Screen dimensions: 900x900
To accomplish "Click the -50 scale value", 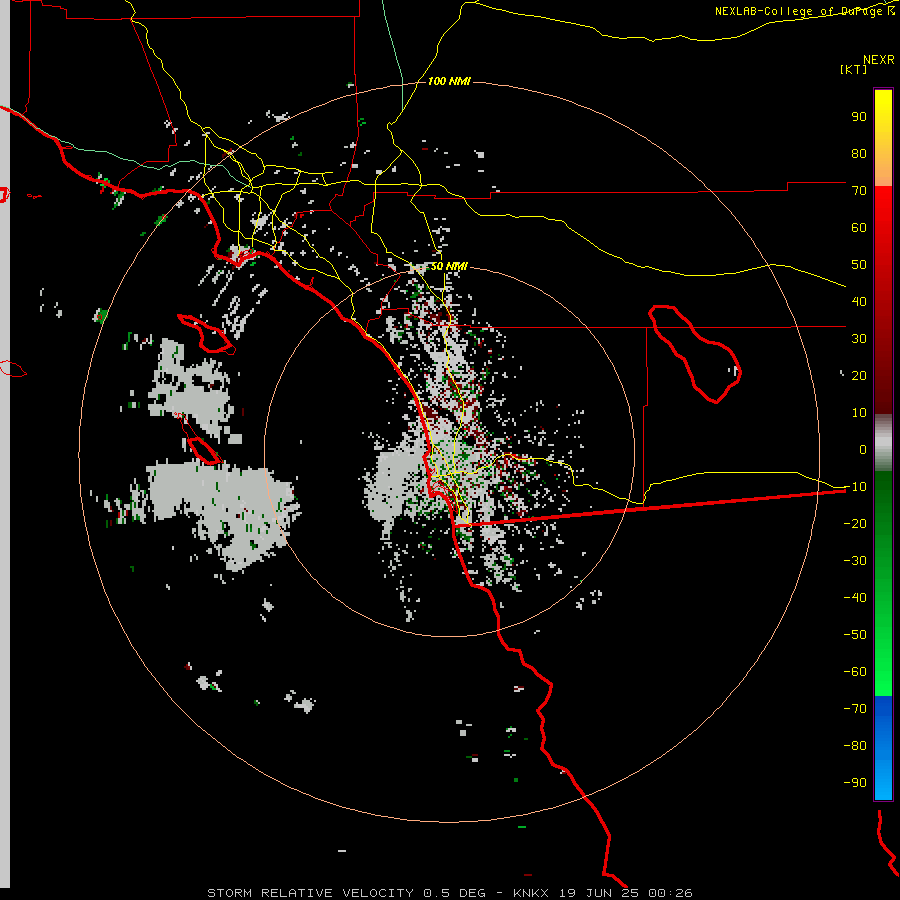I will coord(855,635).
